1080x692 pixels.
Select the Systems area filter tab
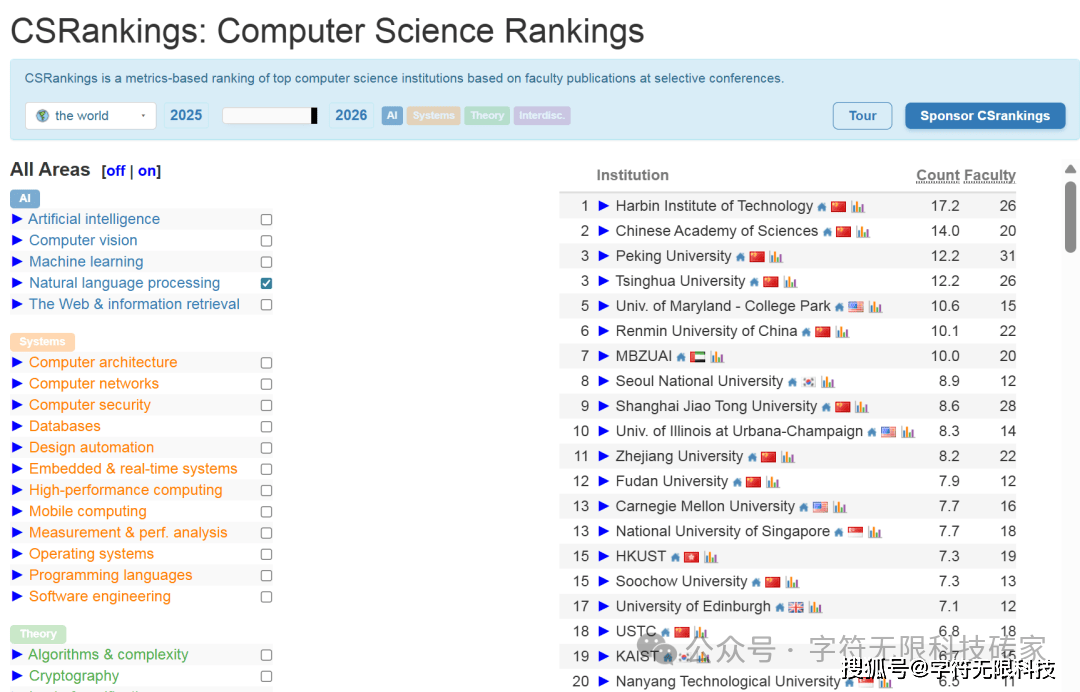(433, 116)
